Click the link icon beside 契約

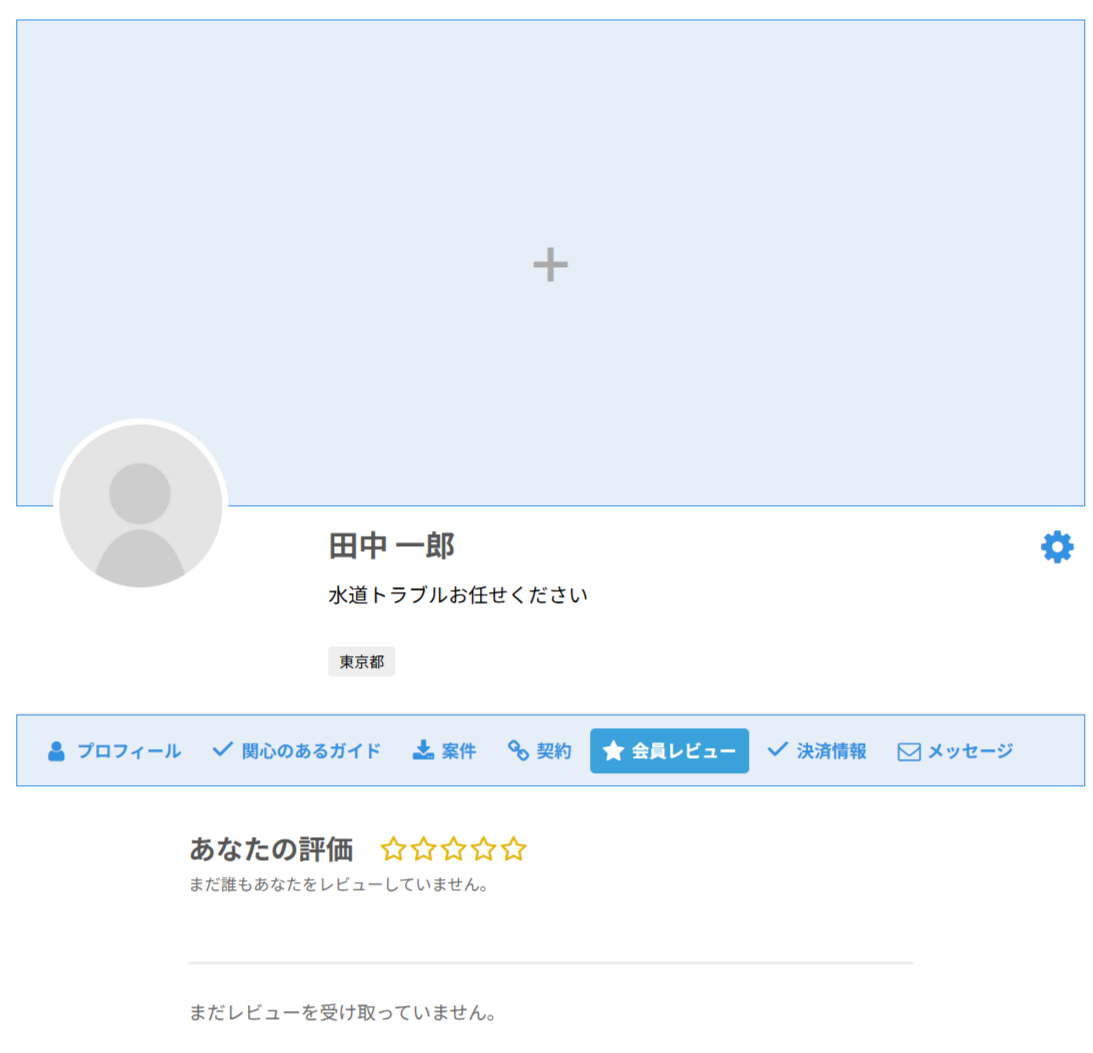click(518, 750)
